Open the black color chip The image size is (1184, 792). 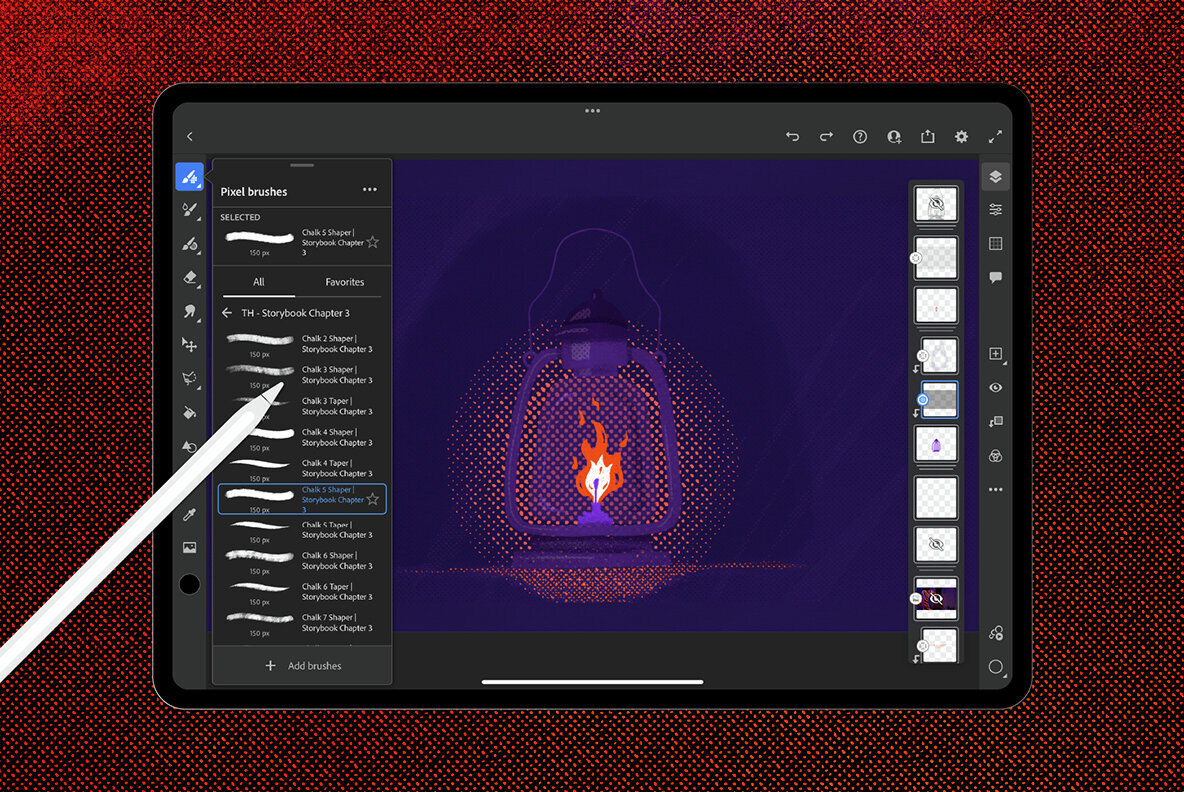[189, 584]
